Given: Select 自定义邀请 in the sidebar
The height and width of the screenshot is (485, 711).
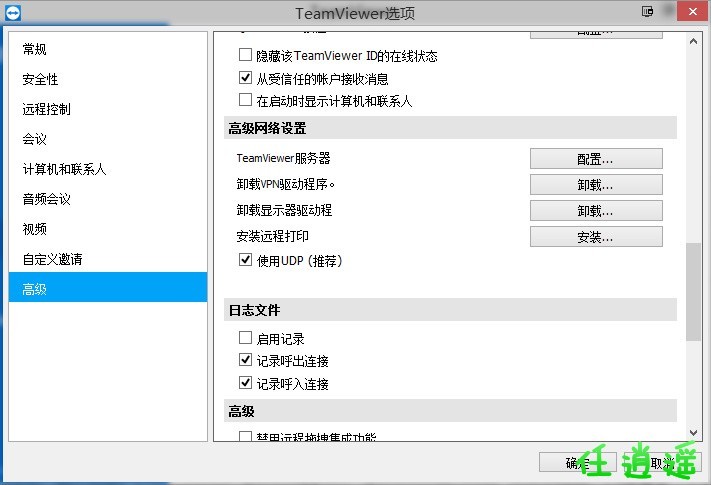Looking at the screenshot, I should (108, 259).
